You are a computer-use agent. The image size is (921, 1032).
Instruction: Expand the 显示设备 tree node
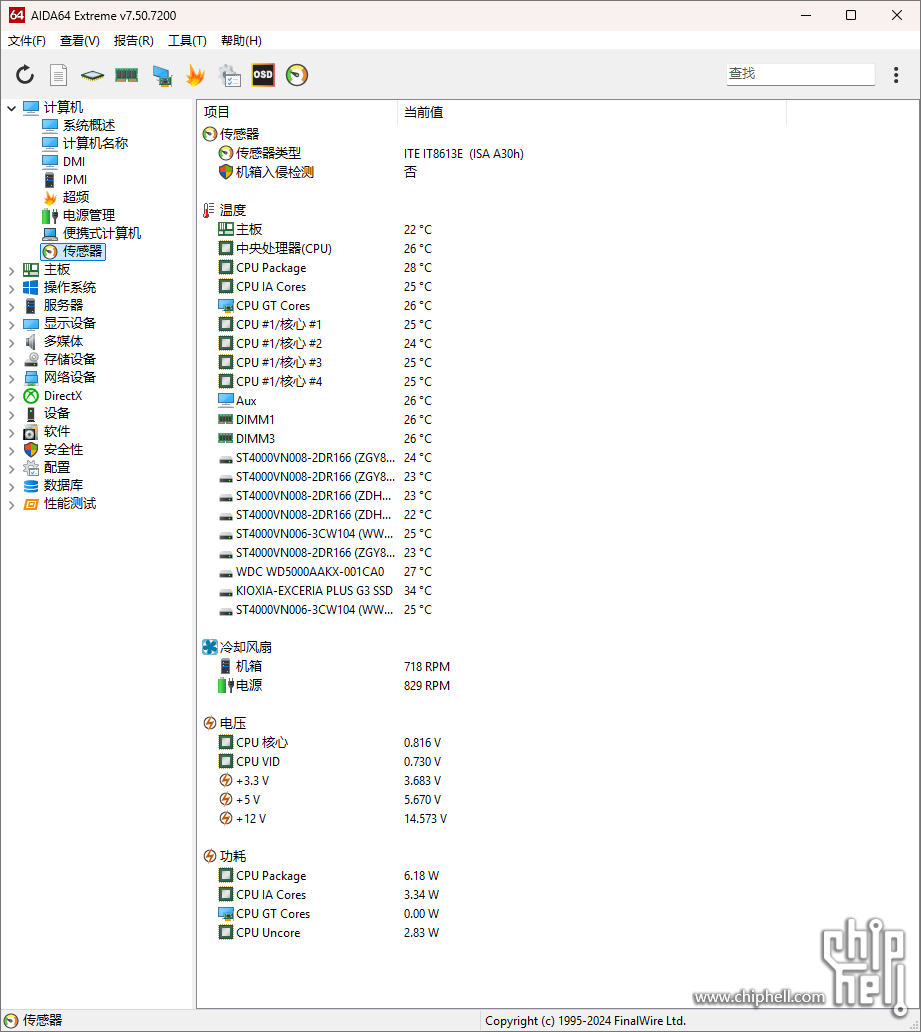pos(12,324)
